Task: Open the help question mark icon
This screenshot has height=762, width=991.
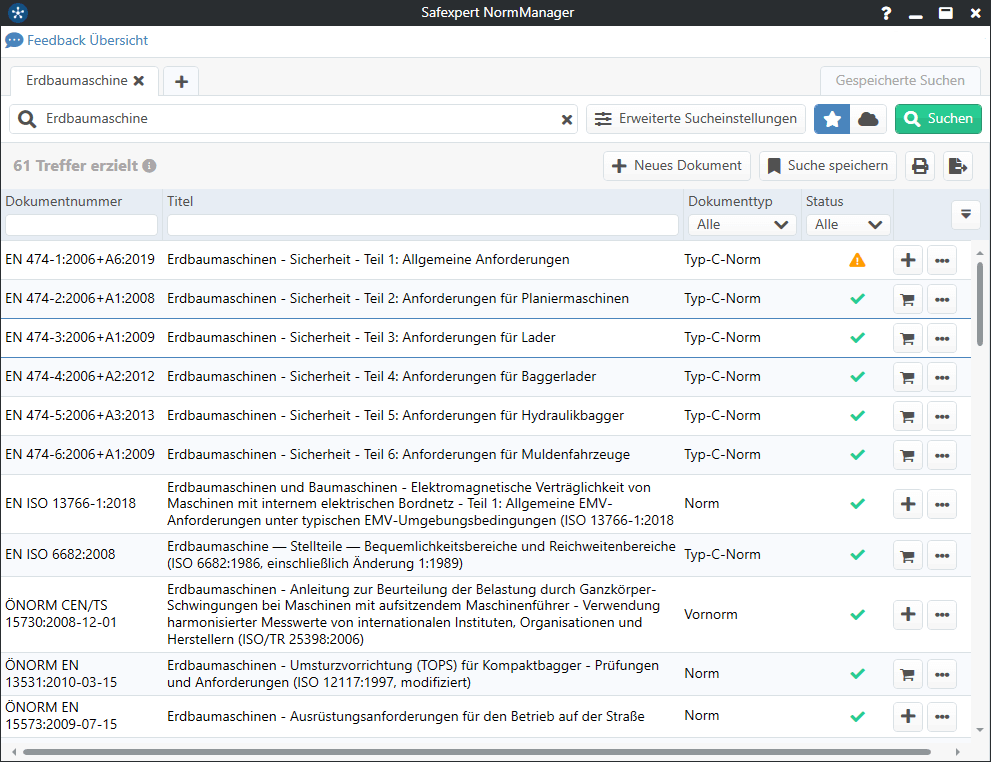Action: click(x=886, y=13)
